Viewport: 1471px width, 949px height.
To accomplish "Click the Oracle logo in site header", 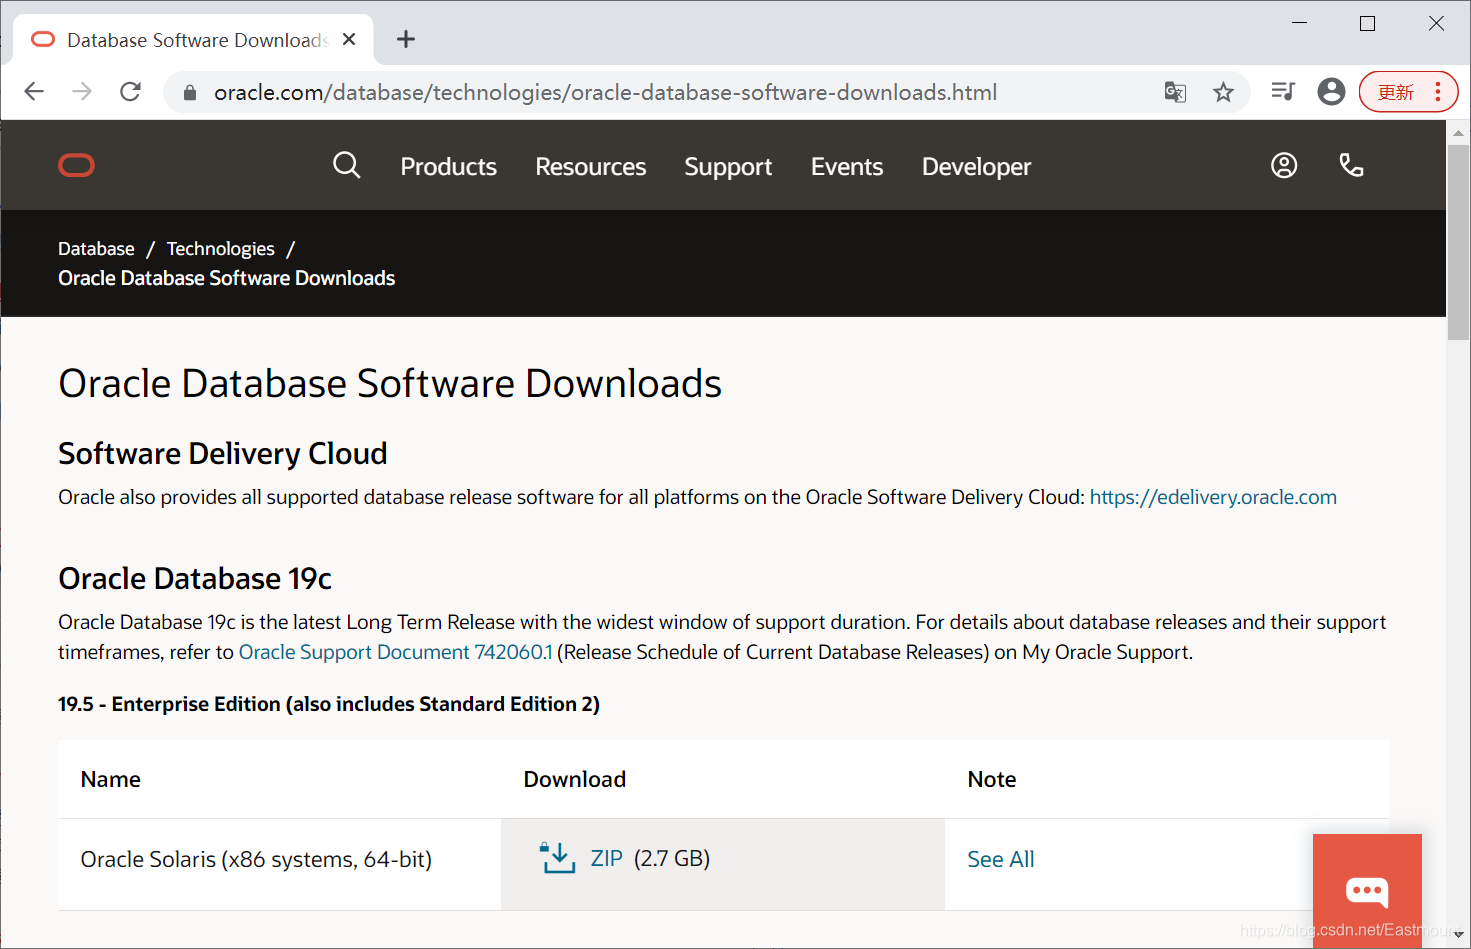I will tap(76, 165).
